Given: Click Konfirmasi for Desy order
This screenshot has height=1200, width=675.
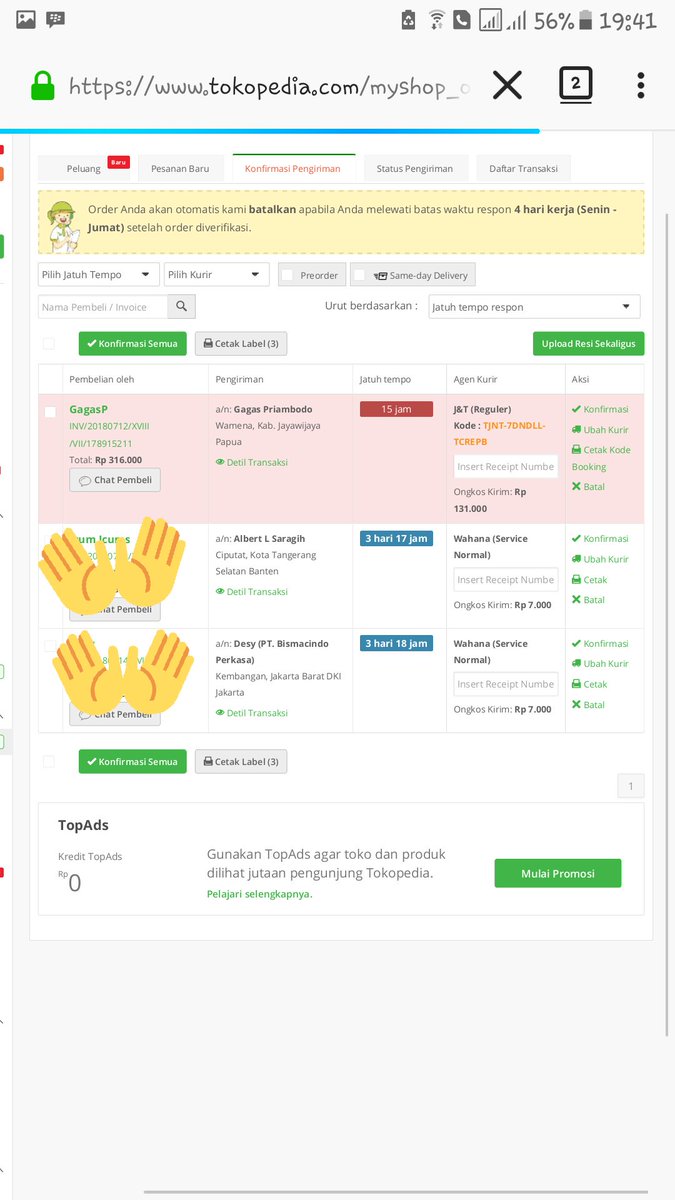Looking at the screenshot, I should 600,644.
